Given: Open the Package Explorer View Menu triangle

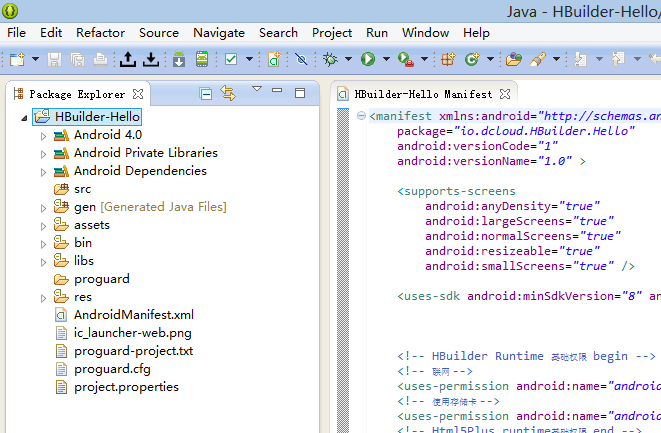Looking at the screenshot, I should coord(257,89).
